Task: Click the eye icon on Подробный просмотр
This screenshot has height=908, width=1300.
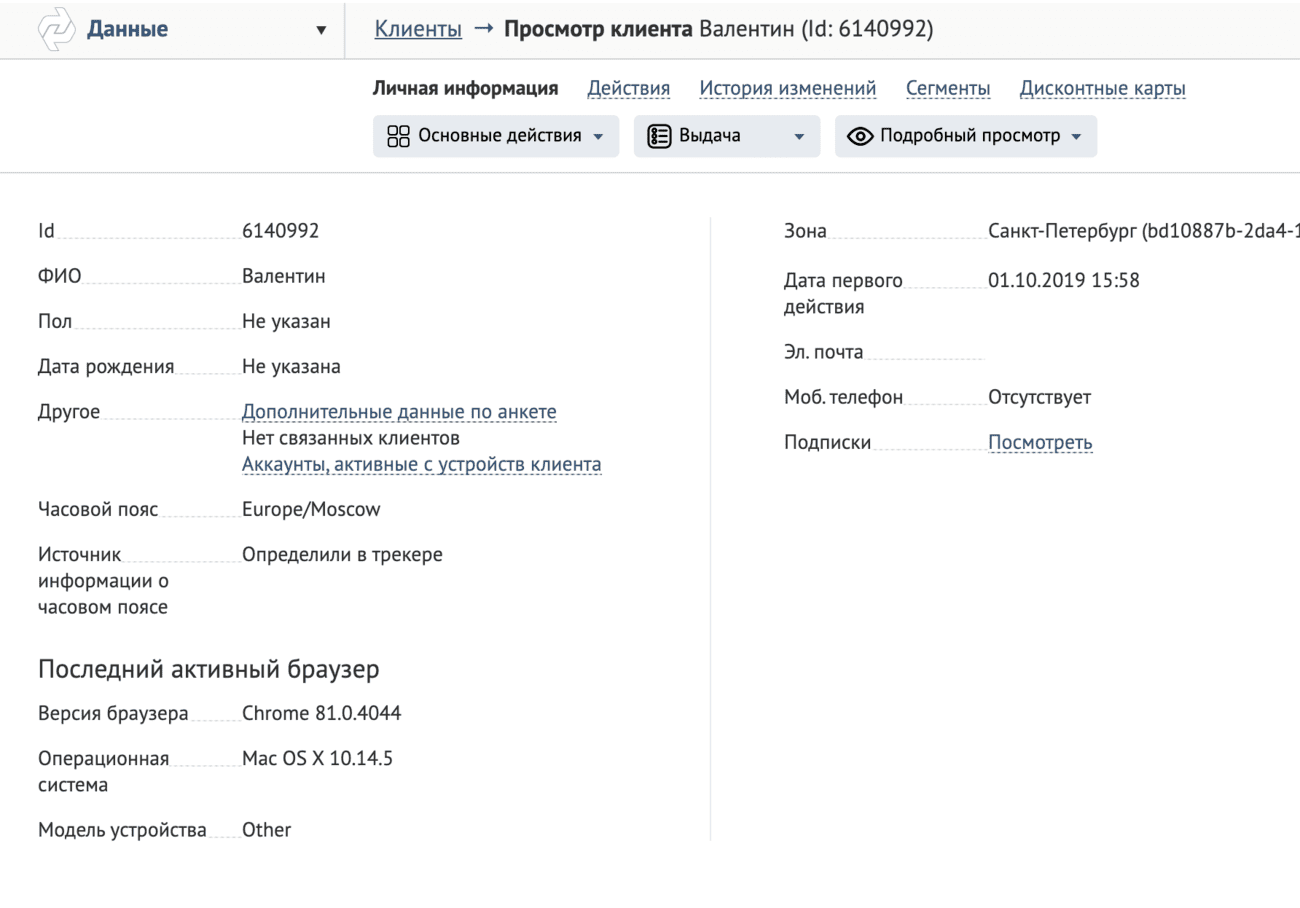Action: [861, 136]
